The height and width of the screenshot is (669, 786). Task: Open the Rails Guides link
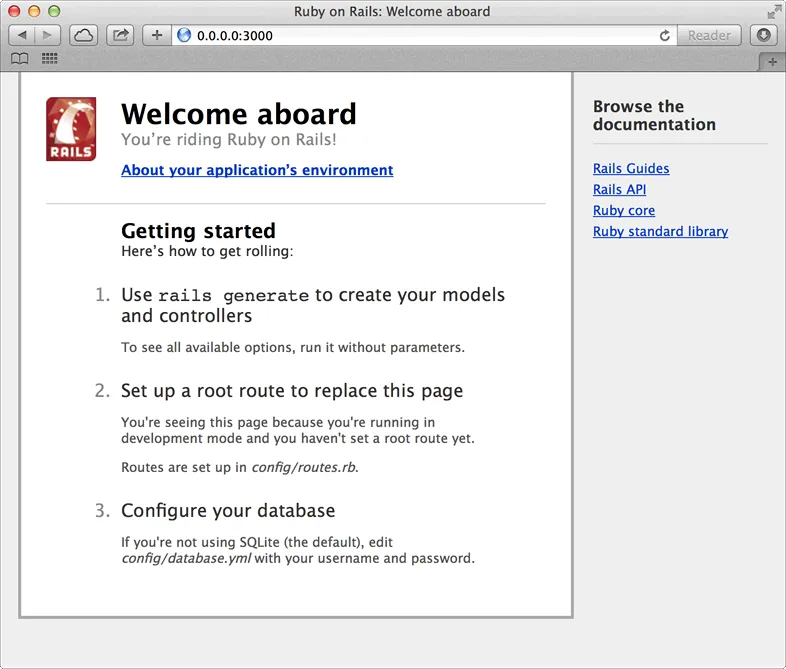[631, 168]
